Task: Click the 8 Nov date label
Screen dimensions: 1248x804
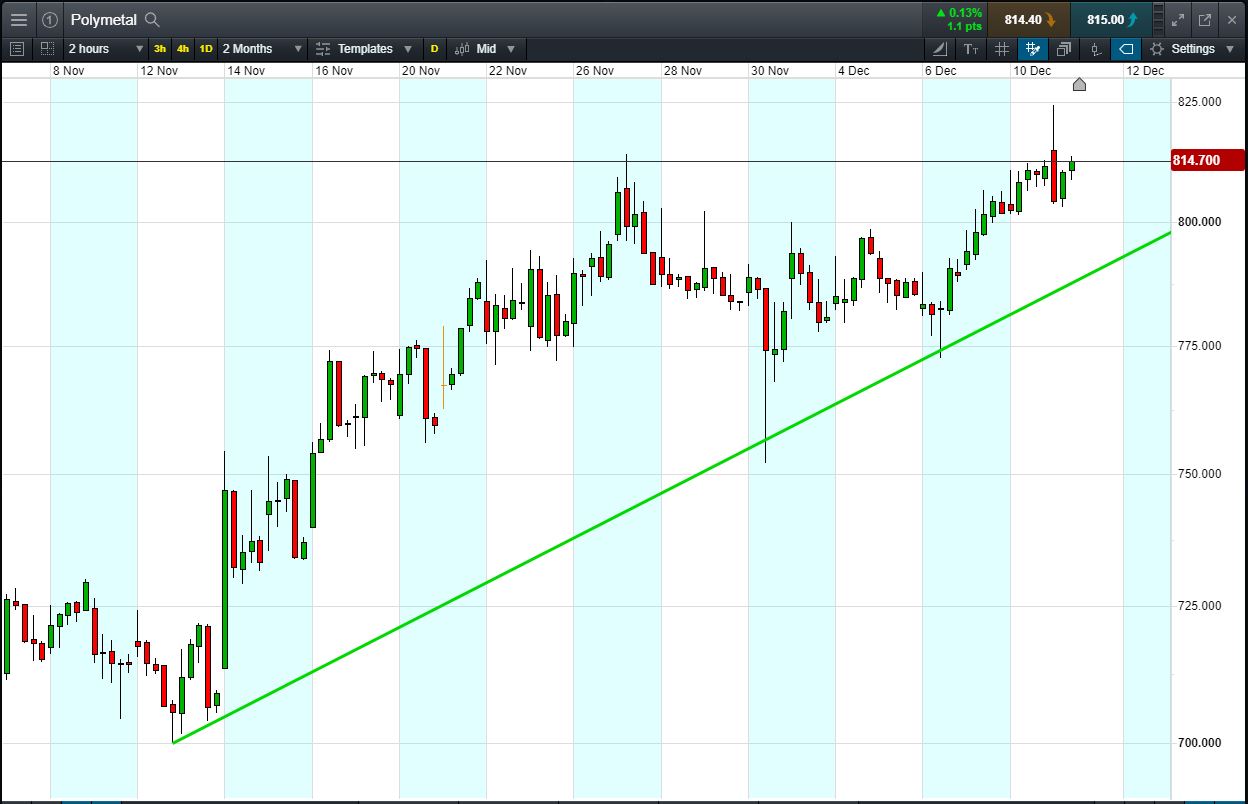Action: coord(71,71)
